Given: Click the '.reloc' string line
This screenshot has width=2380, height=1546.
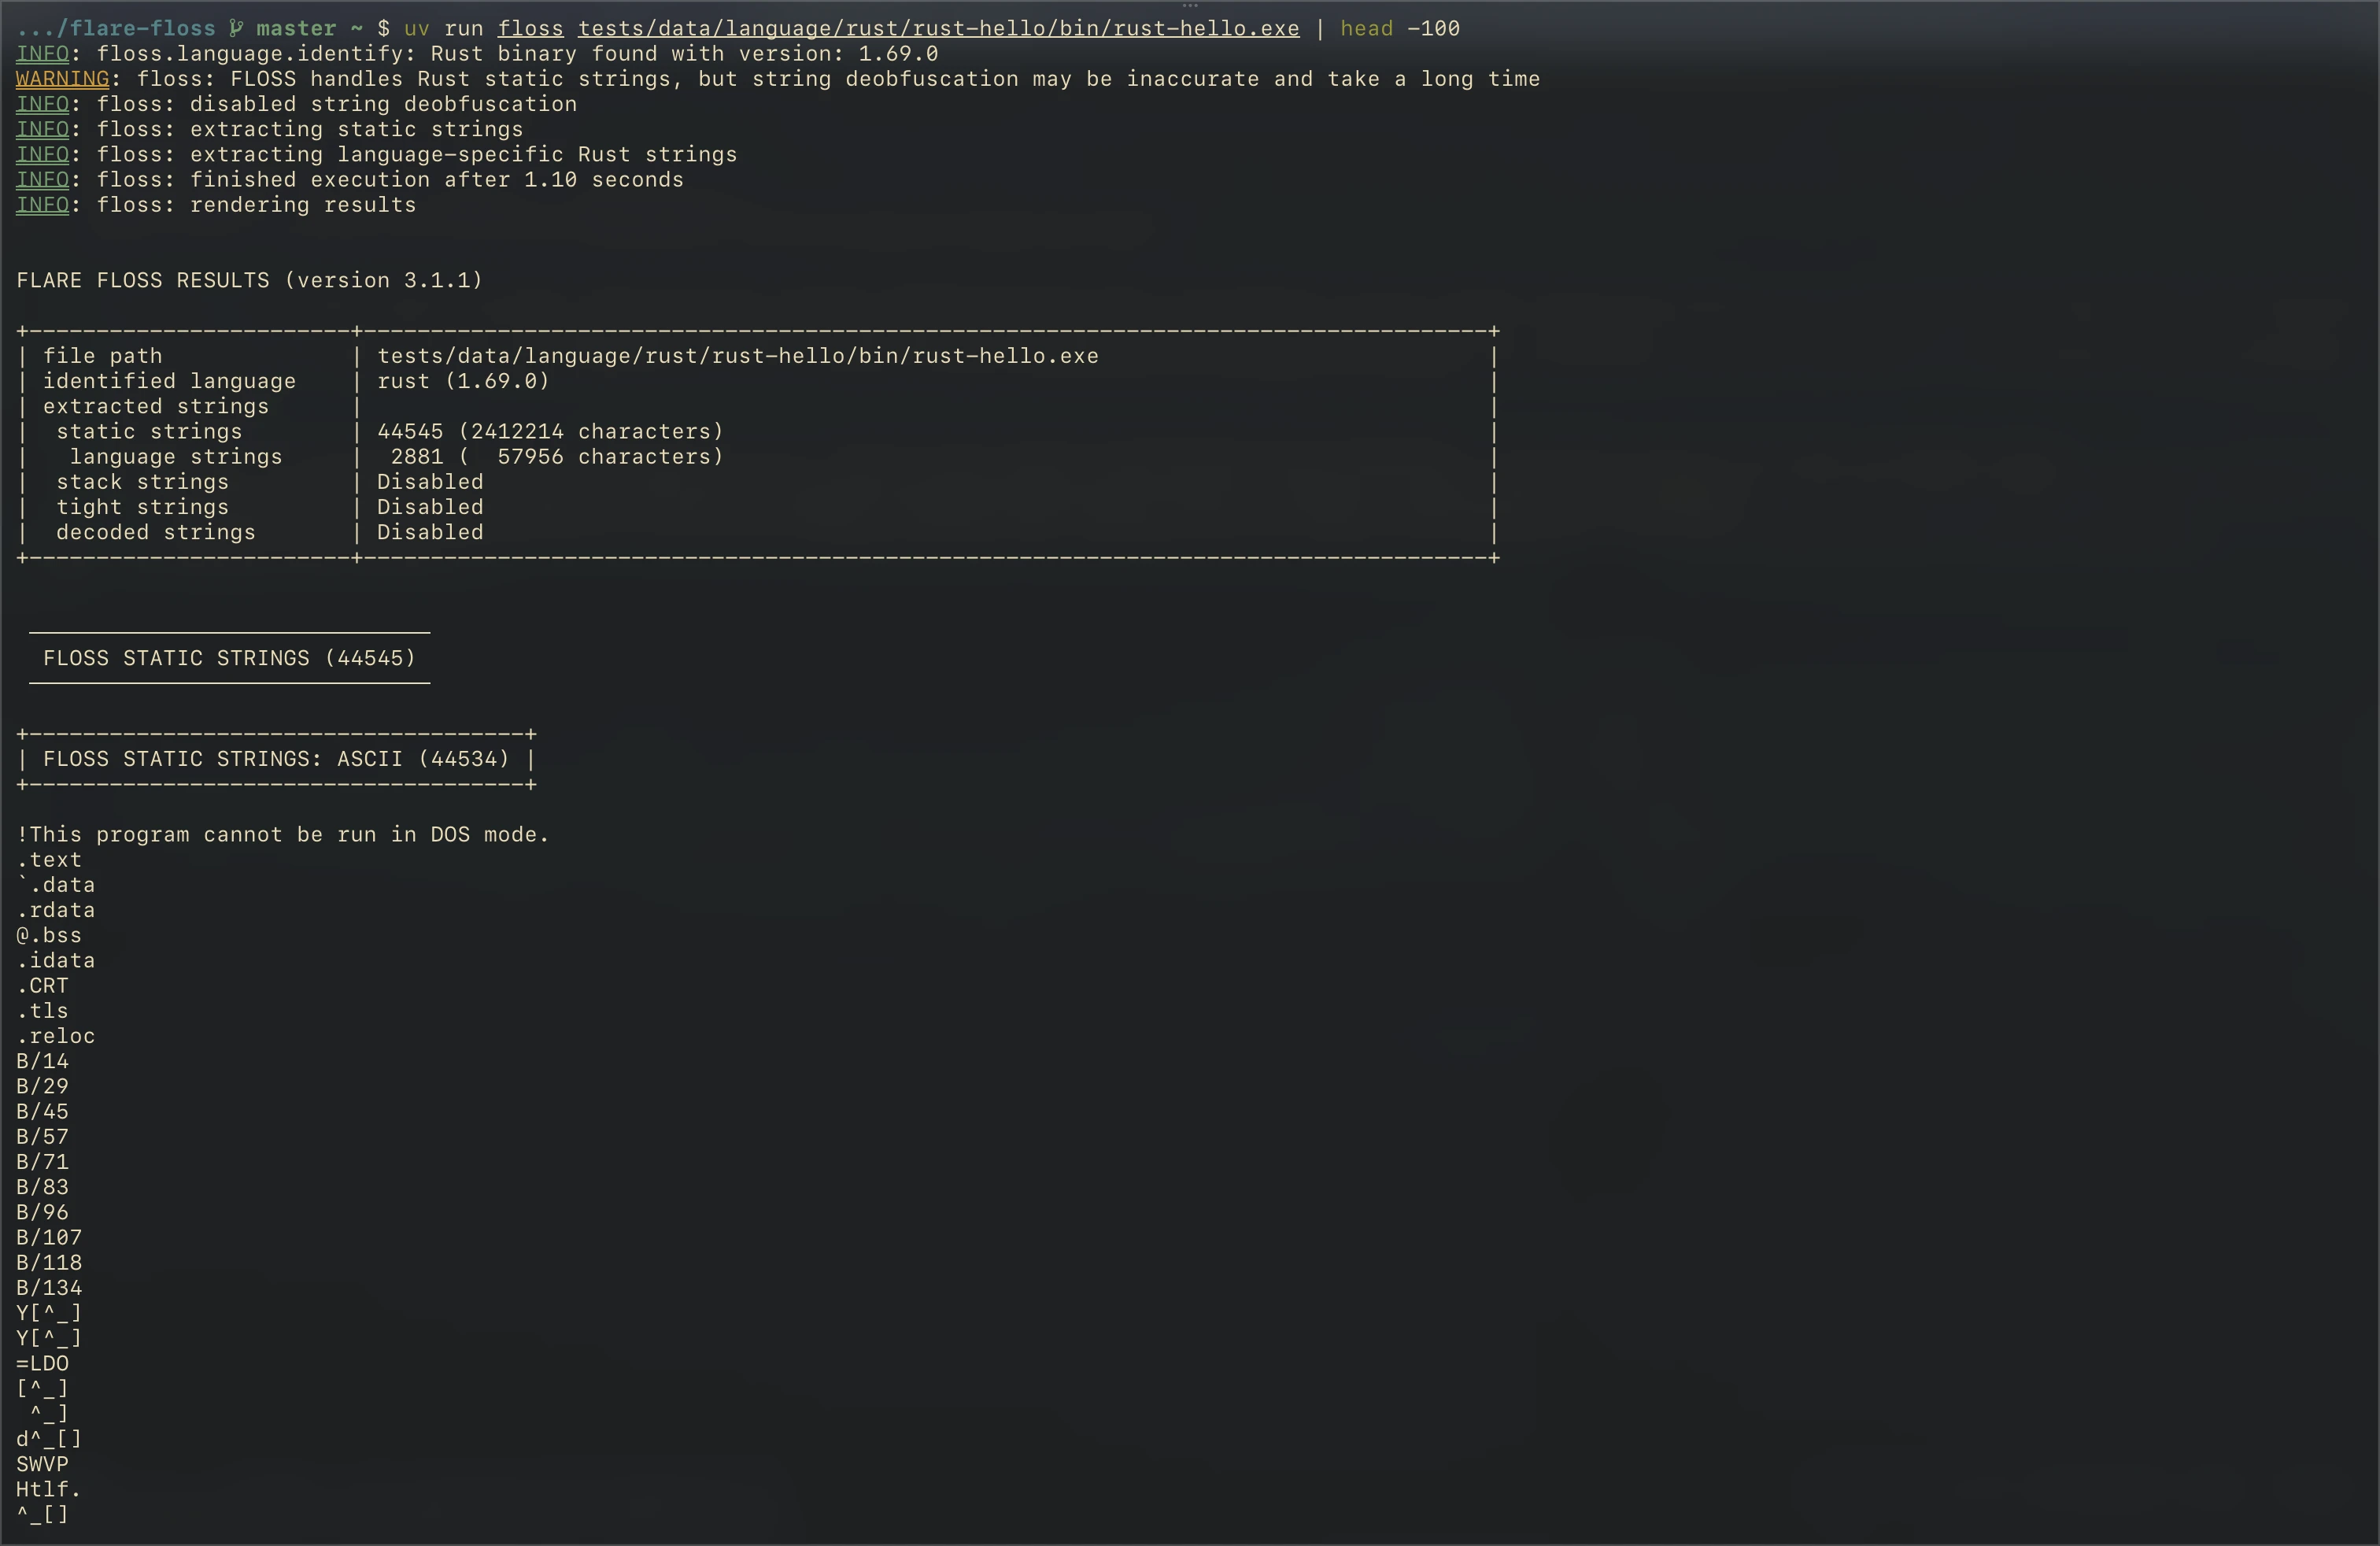Looking at the screenshot, I should coord(55,1036).
